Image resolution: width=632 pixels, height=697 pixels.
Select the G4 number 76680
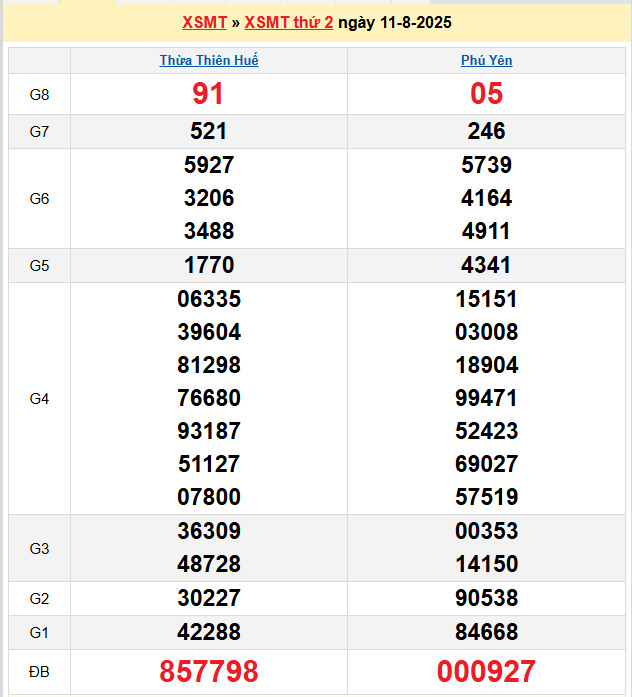(x=209, y=398)
